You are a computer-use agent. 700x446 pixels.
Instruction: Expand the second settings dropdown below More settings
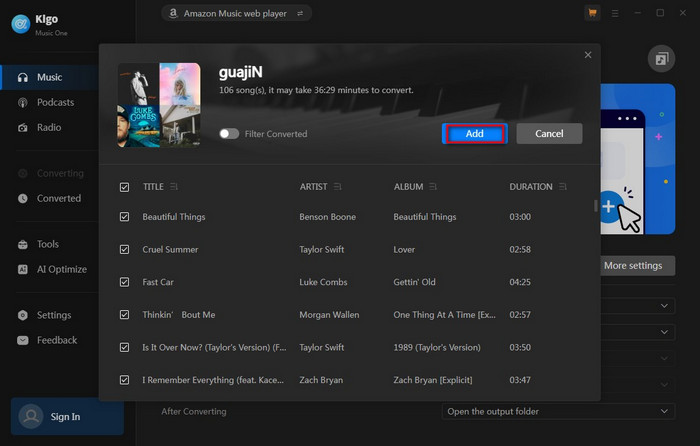point(664,332)
